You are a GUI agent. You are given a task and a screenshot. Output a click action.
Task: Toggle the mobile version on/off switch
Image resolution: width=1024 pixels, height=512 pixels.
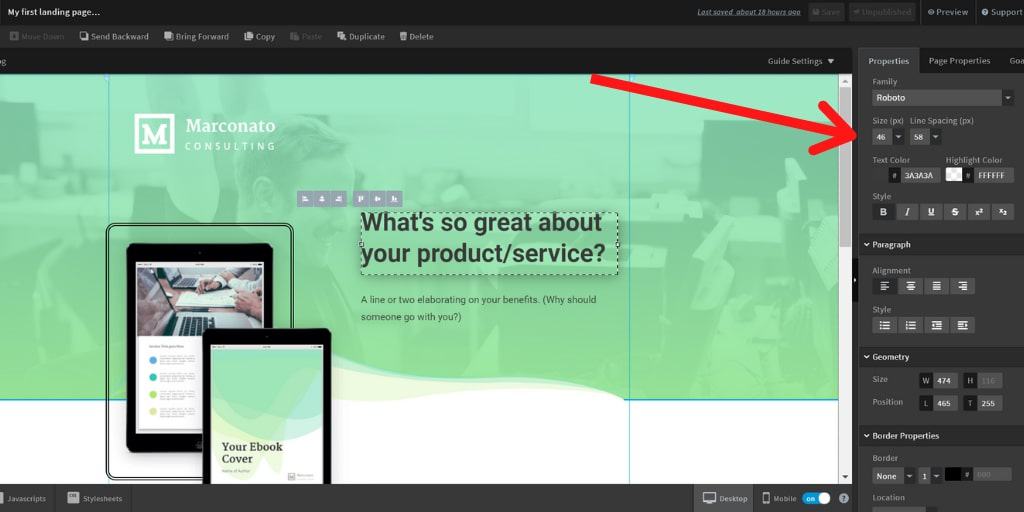click(x=816, y=498)
